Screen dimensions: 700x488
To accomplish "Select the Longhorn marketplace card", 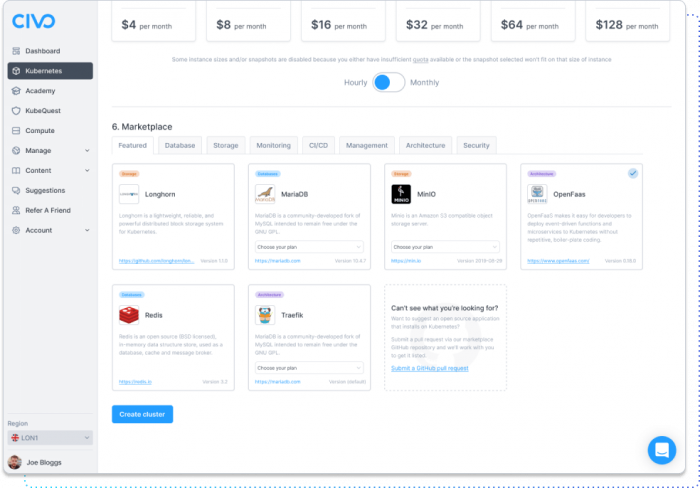I will (173, 217).
